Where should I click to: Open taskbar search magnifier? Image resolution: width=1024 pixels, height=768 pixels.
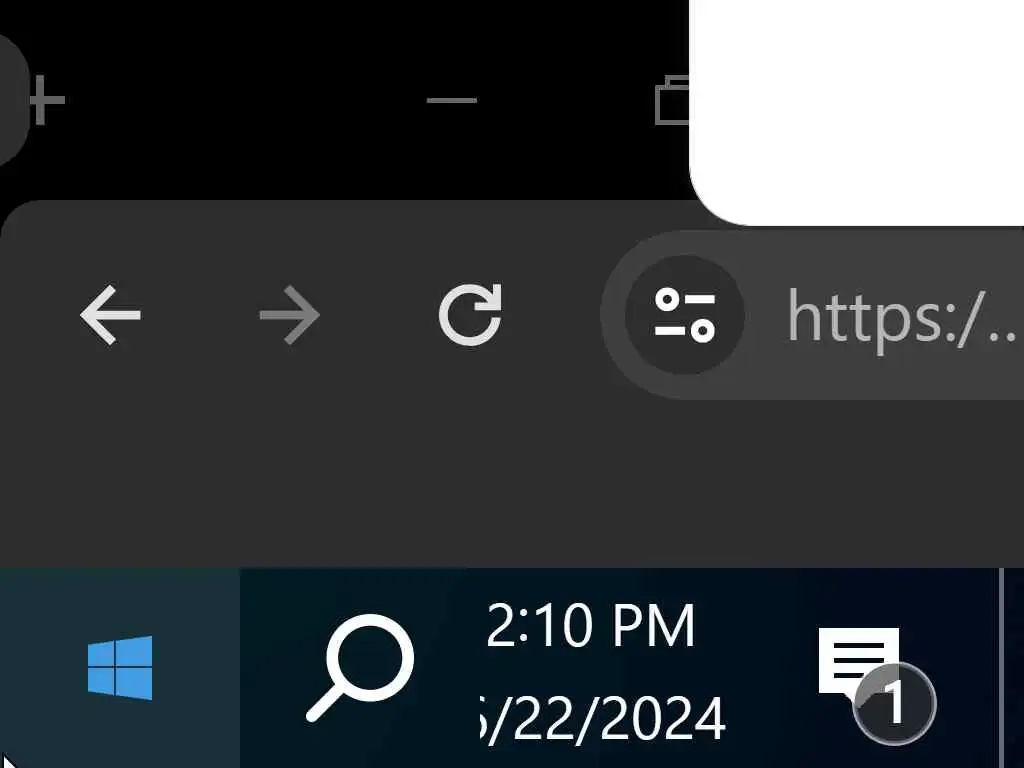coord(360,667)
